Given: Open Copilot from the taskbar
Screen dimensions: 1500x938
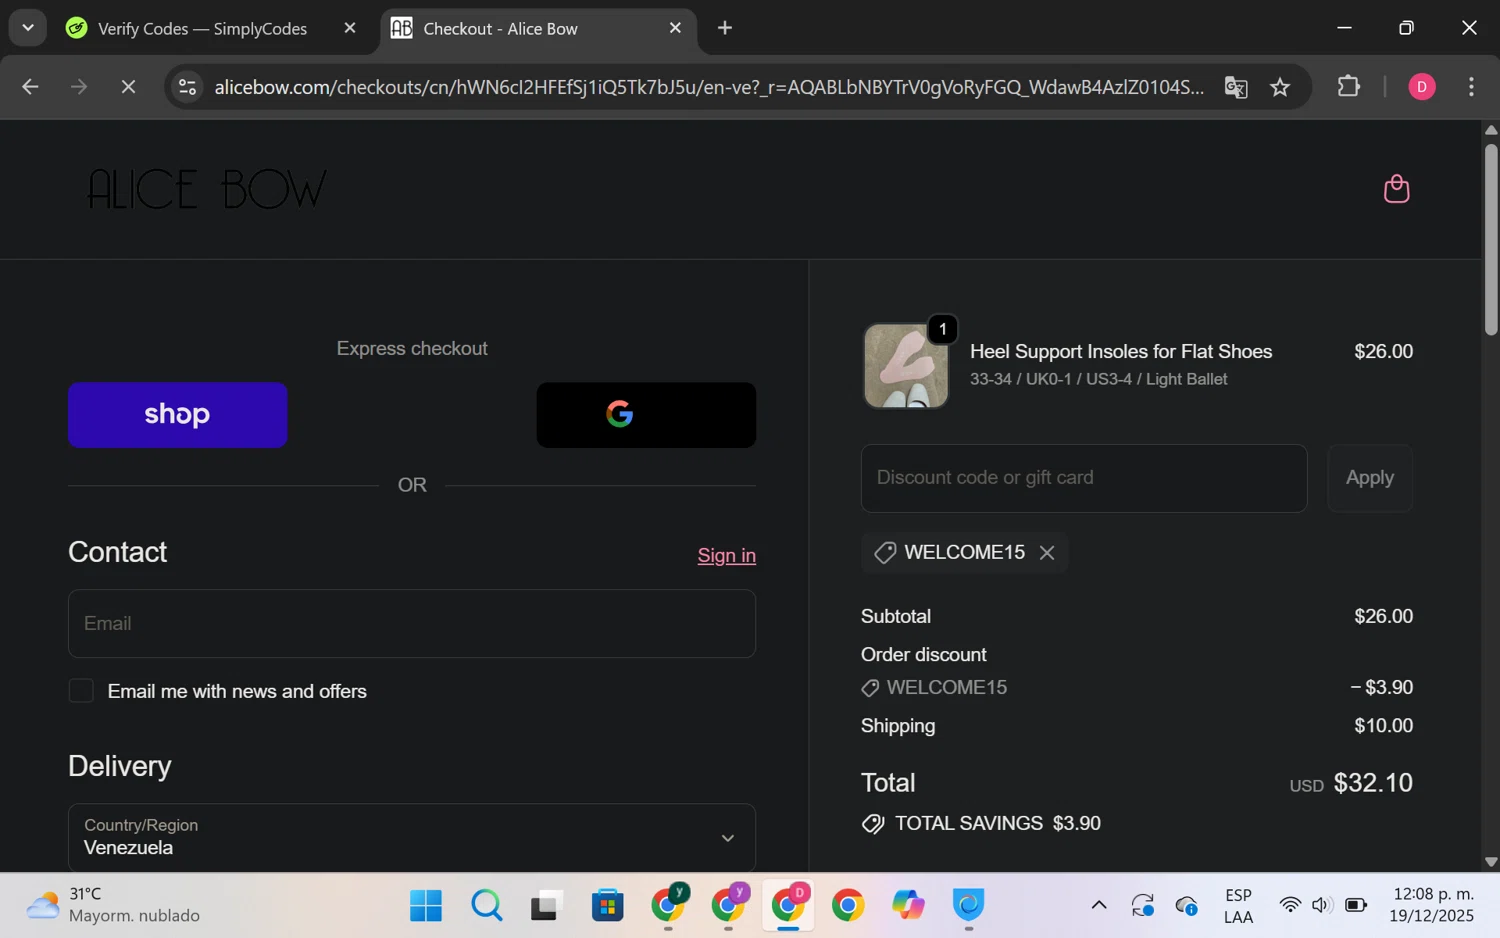Looking at the screenshot, I should coord(908,906).
